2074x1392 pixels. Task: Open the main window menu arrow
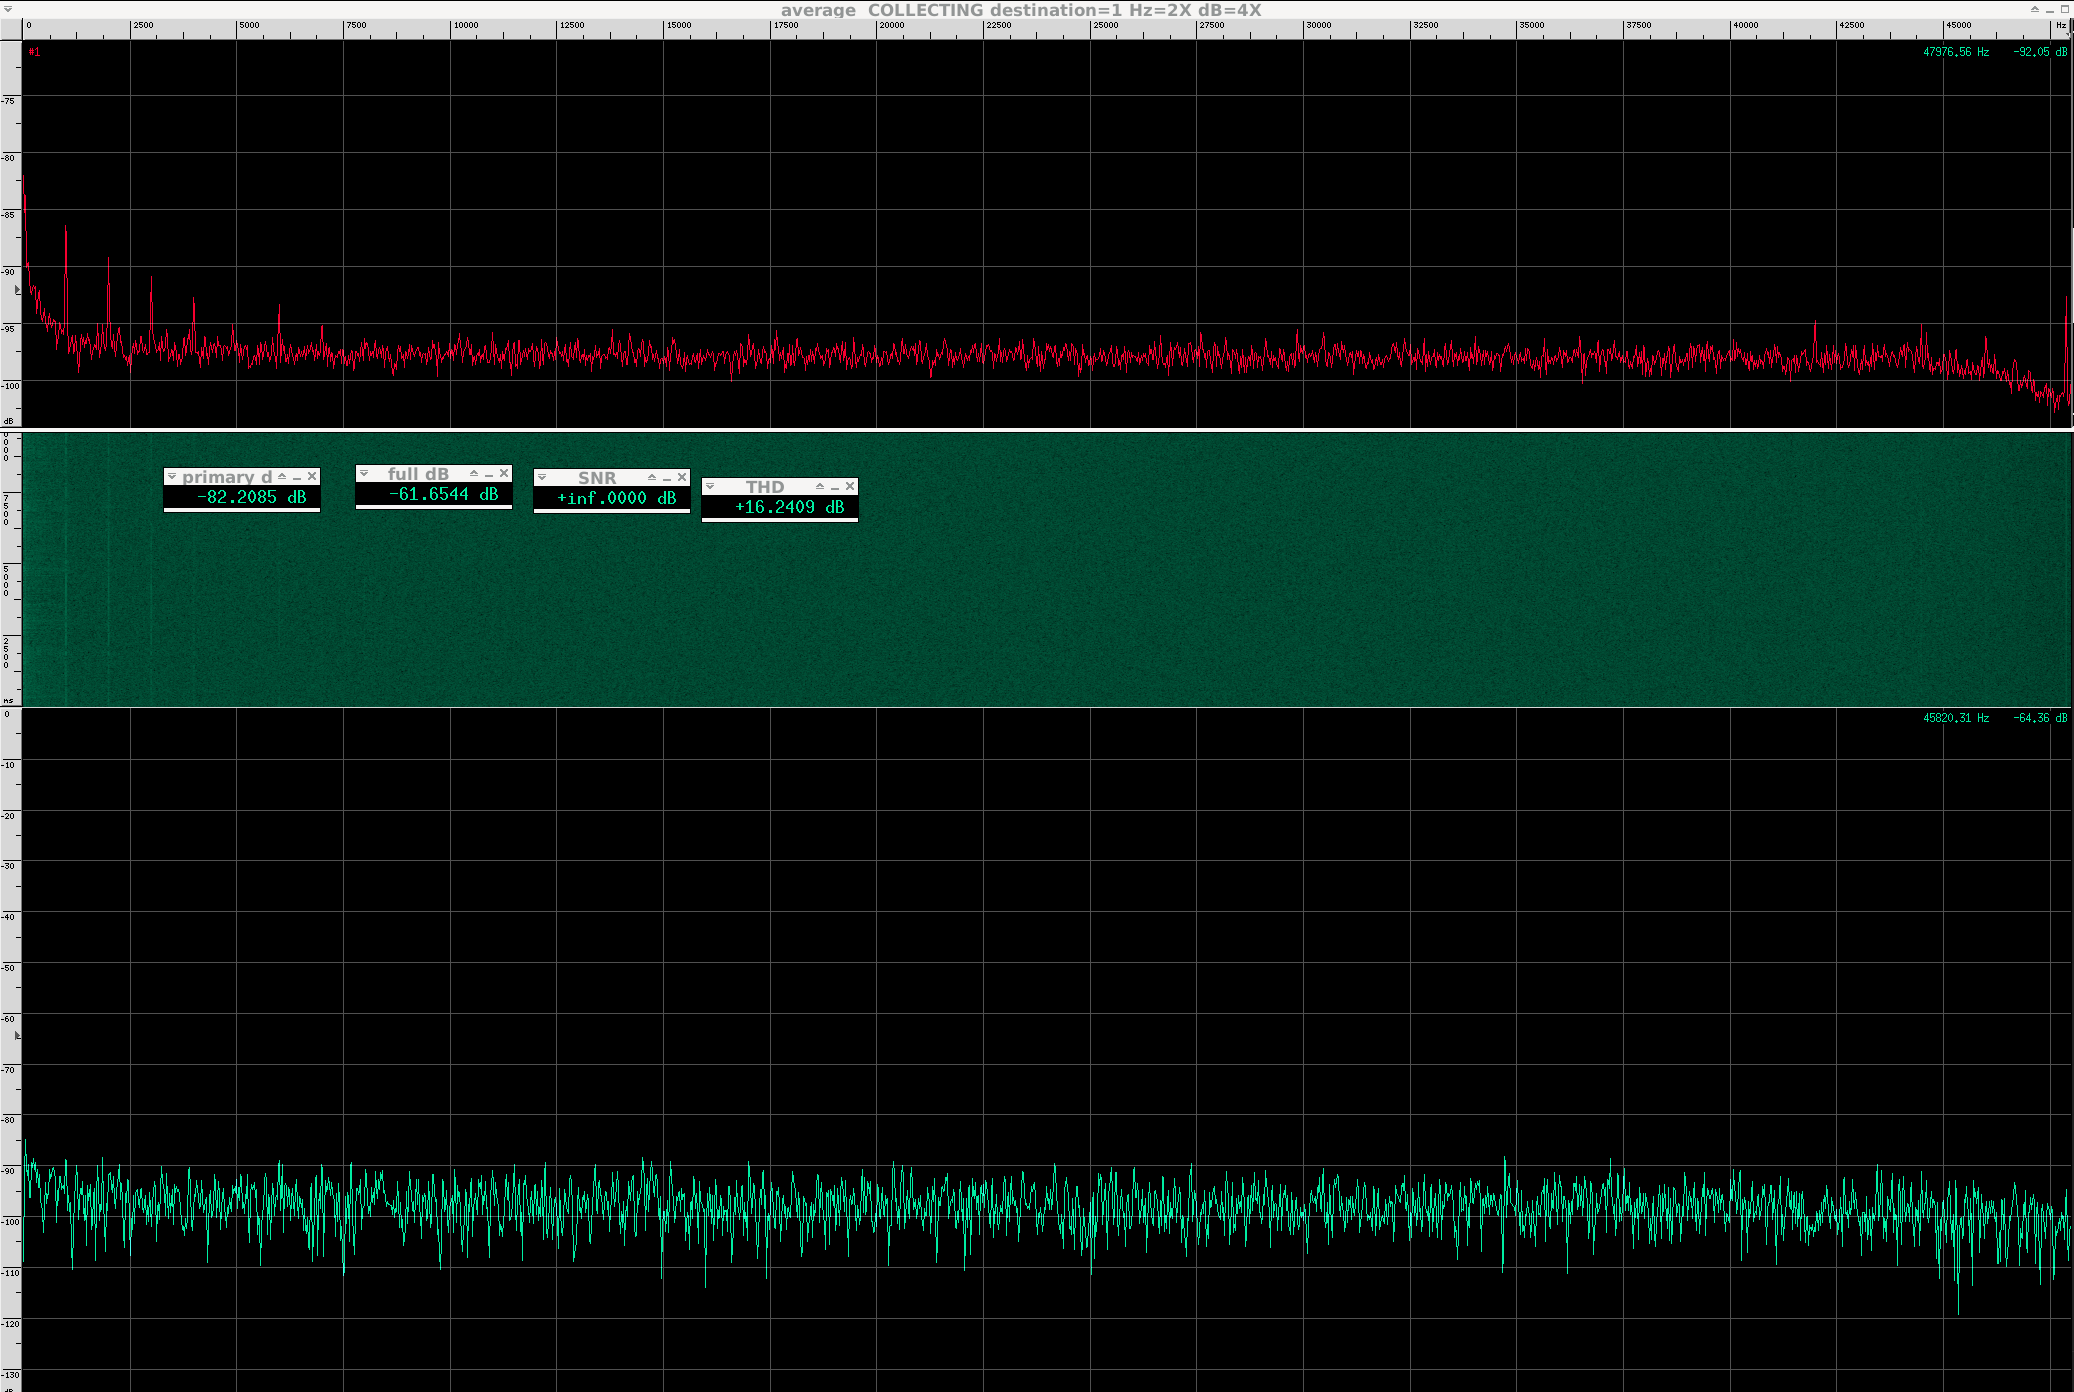coord(7,9)
